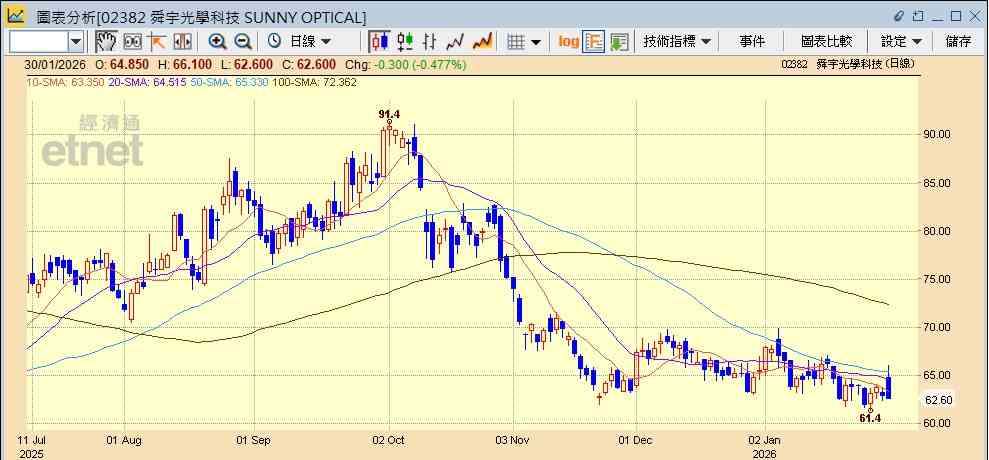The image size is (989, 460).
Task: Click the 02 Jan date axis label
Action: coord(764,440)
